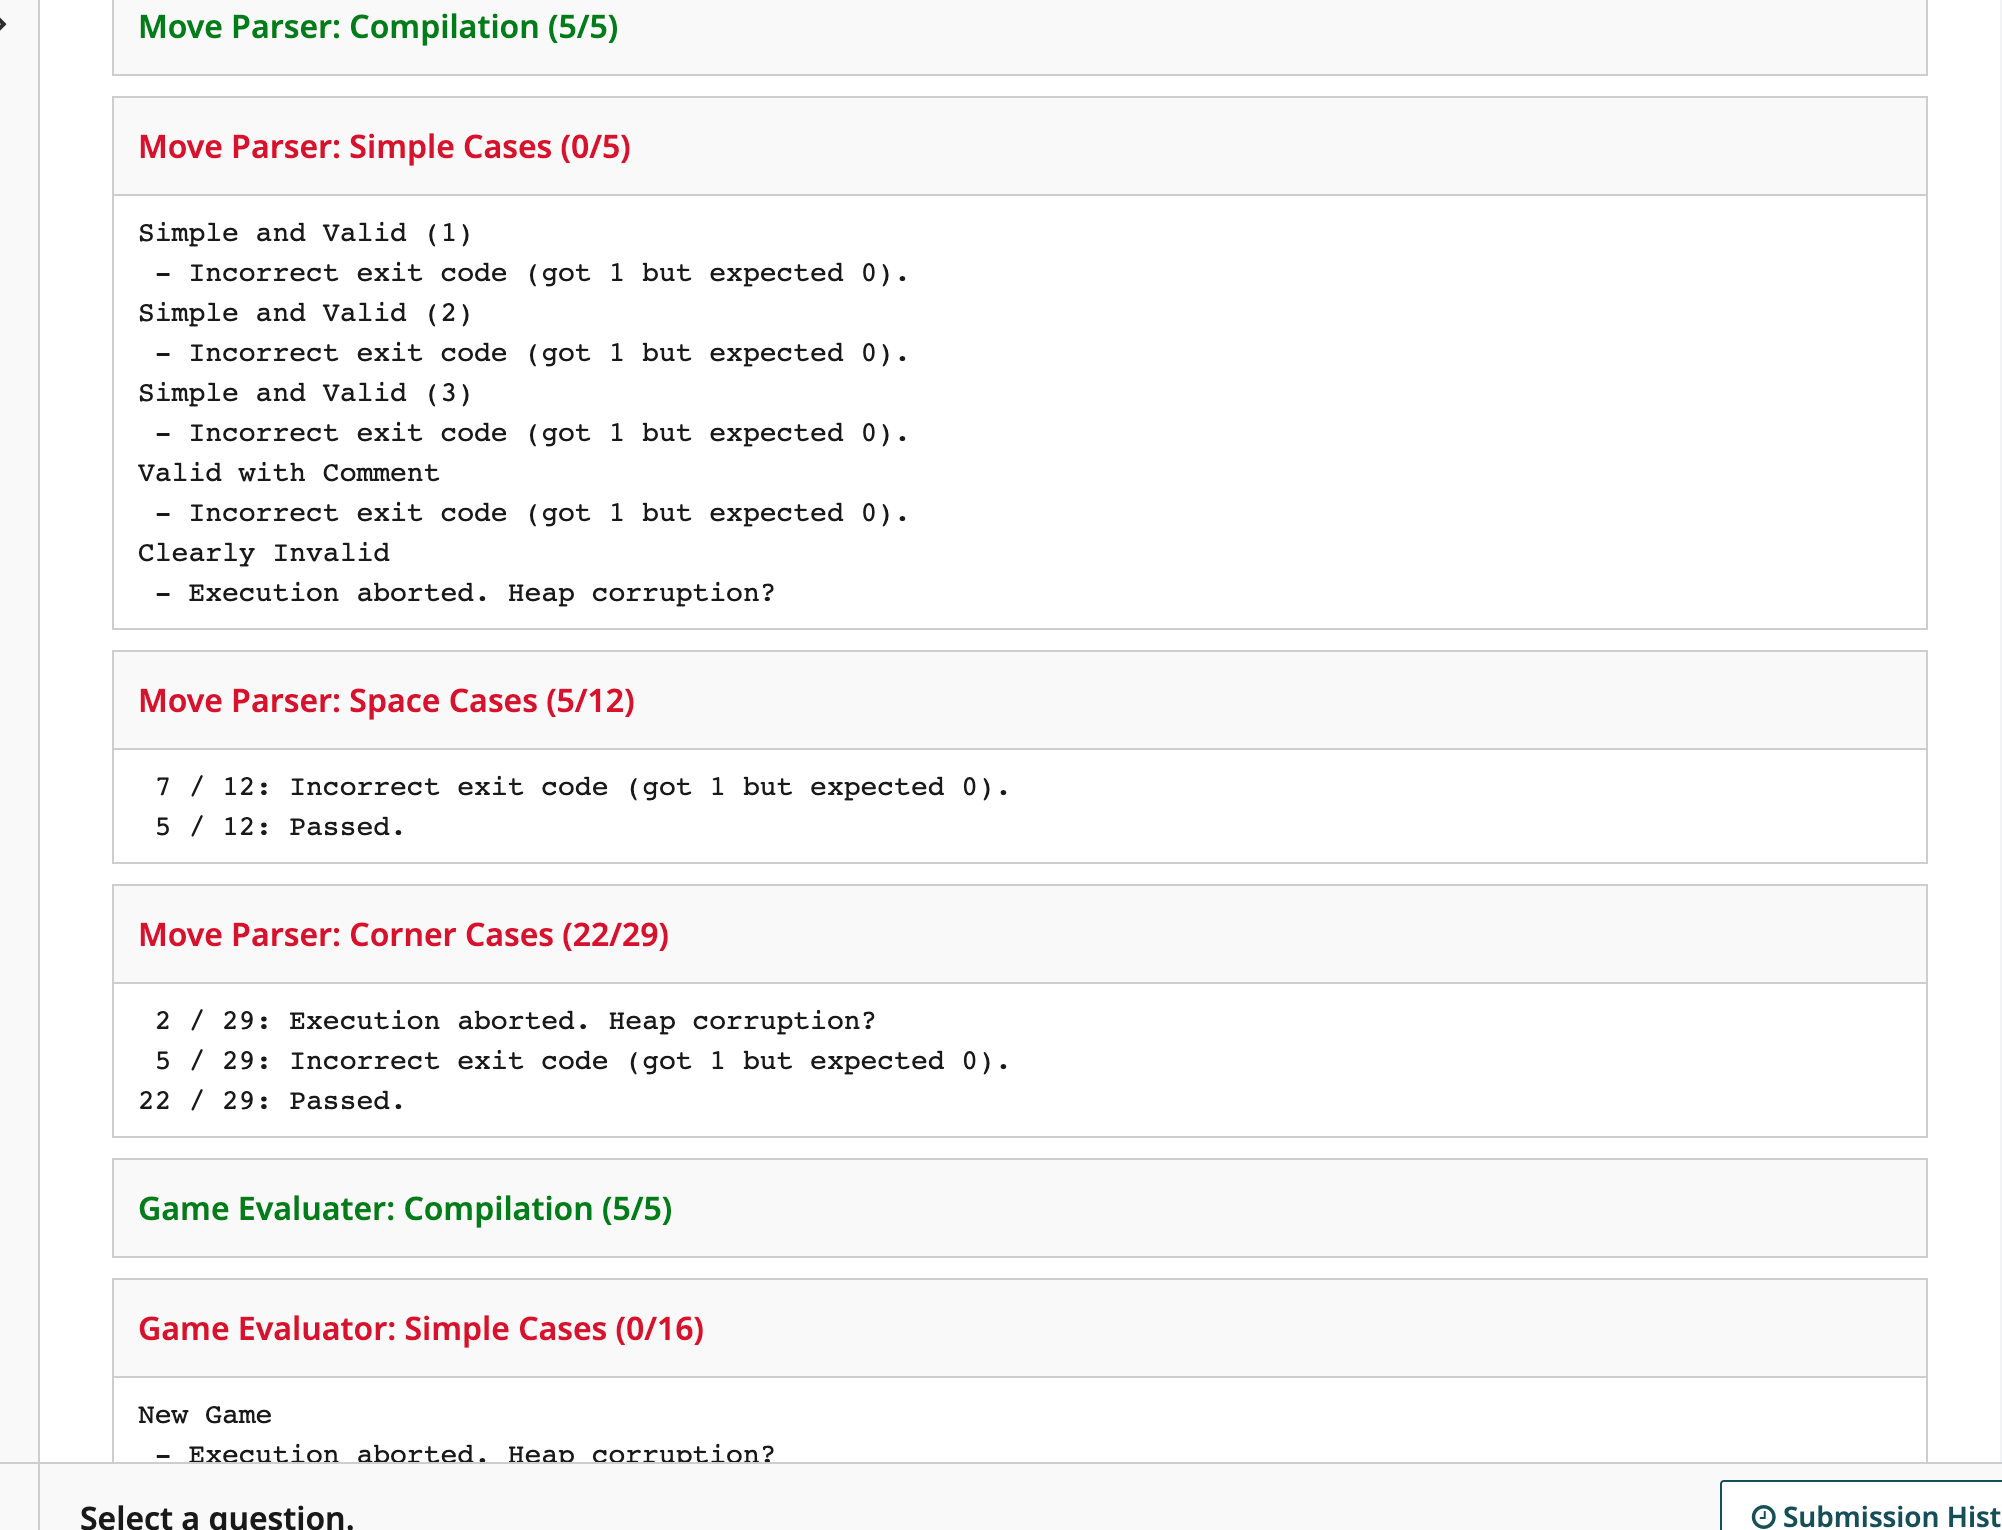Expand Move Parser: Compilation (5/5) header
This screenshot has height=1530, width=2002.
[x=378, y=27]
